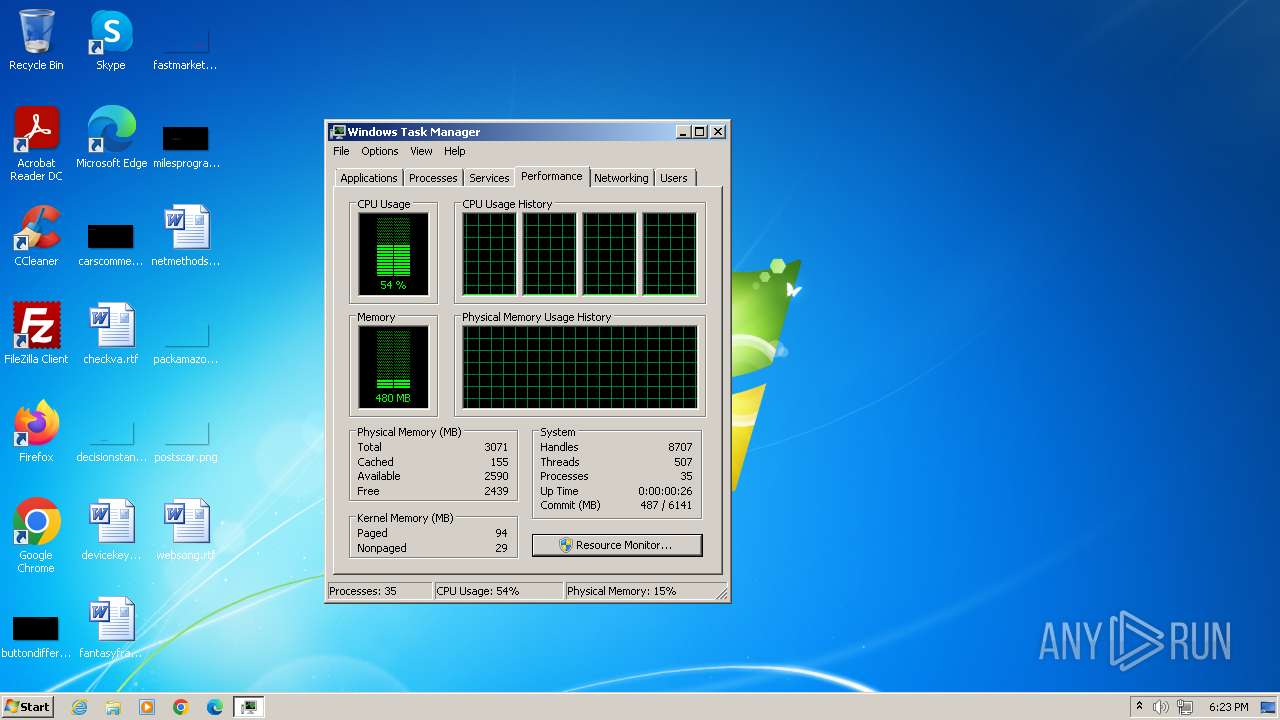Image resolution: width=1280 pixels, height=720 pixels.
Task: Open Acrobat Reader DC shortcut
Action: 36,143
